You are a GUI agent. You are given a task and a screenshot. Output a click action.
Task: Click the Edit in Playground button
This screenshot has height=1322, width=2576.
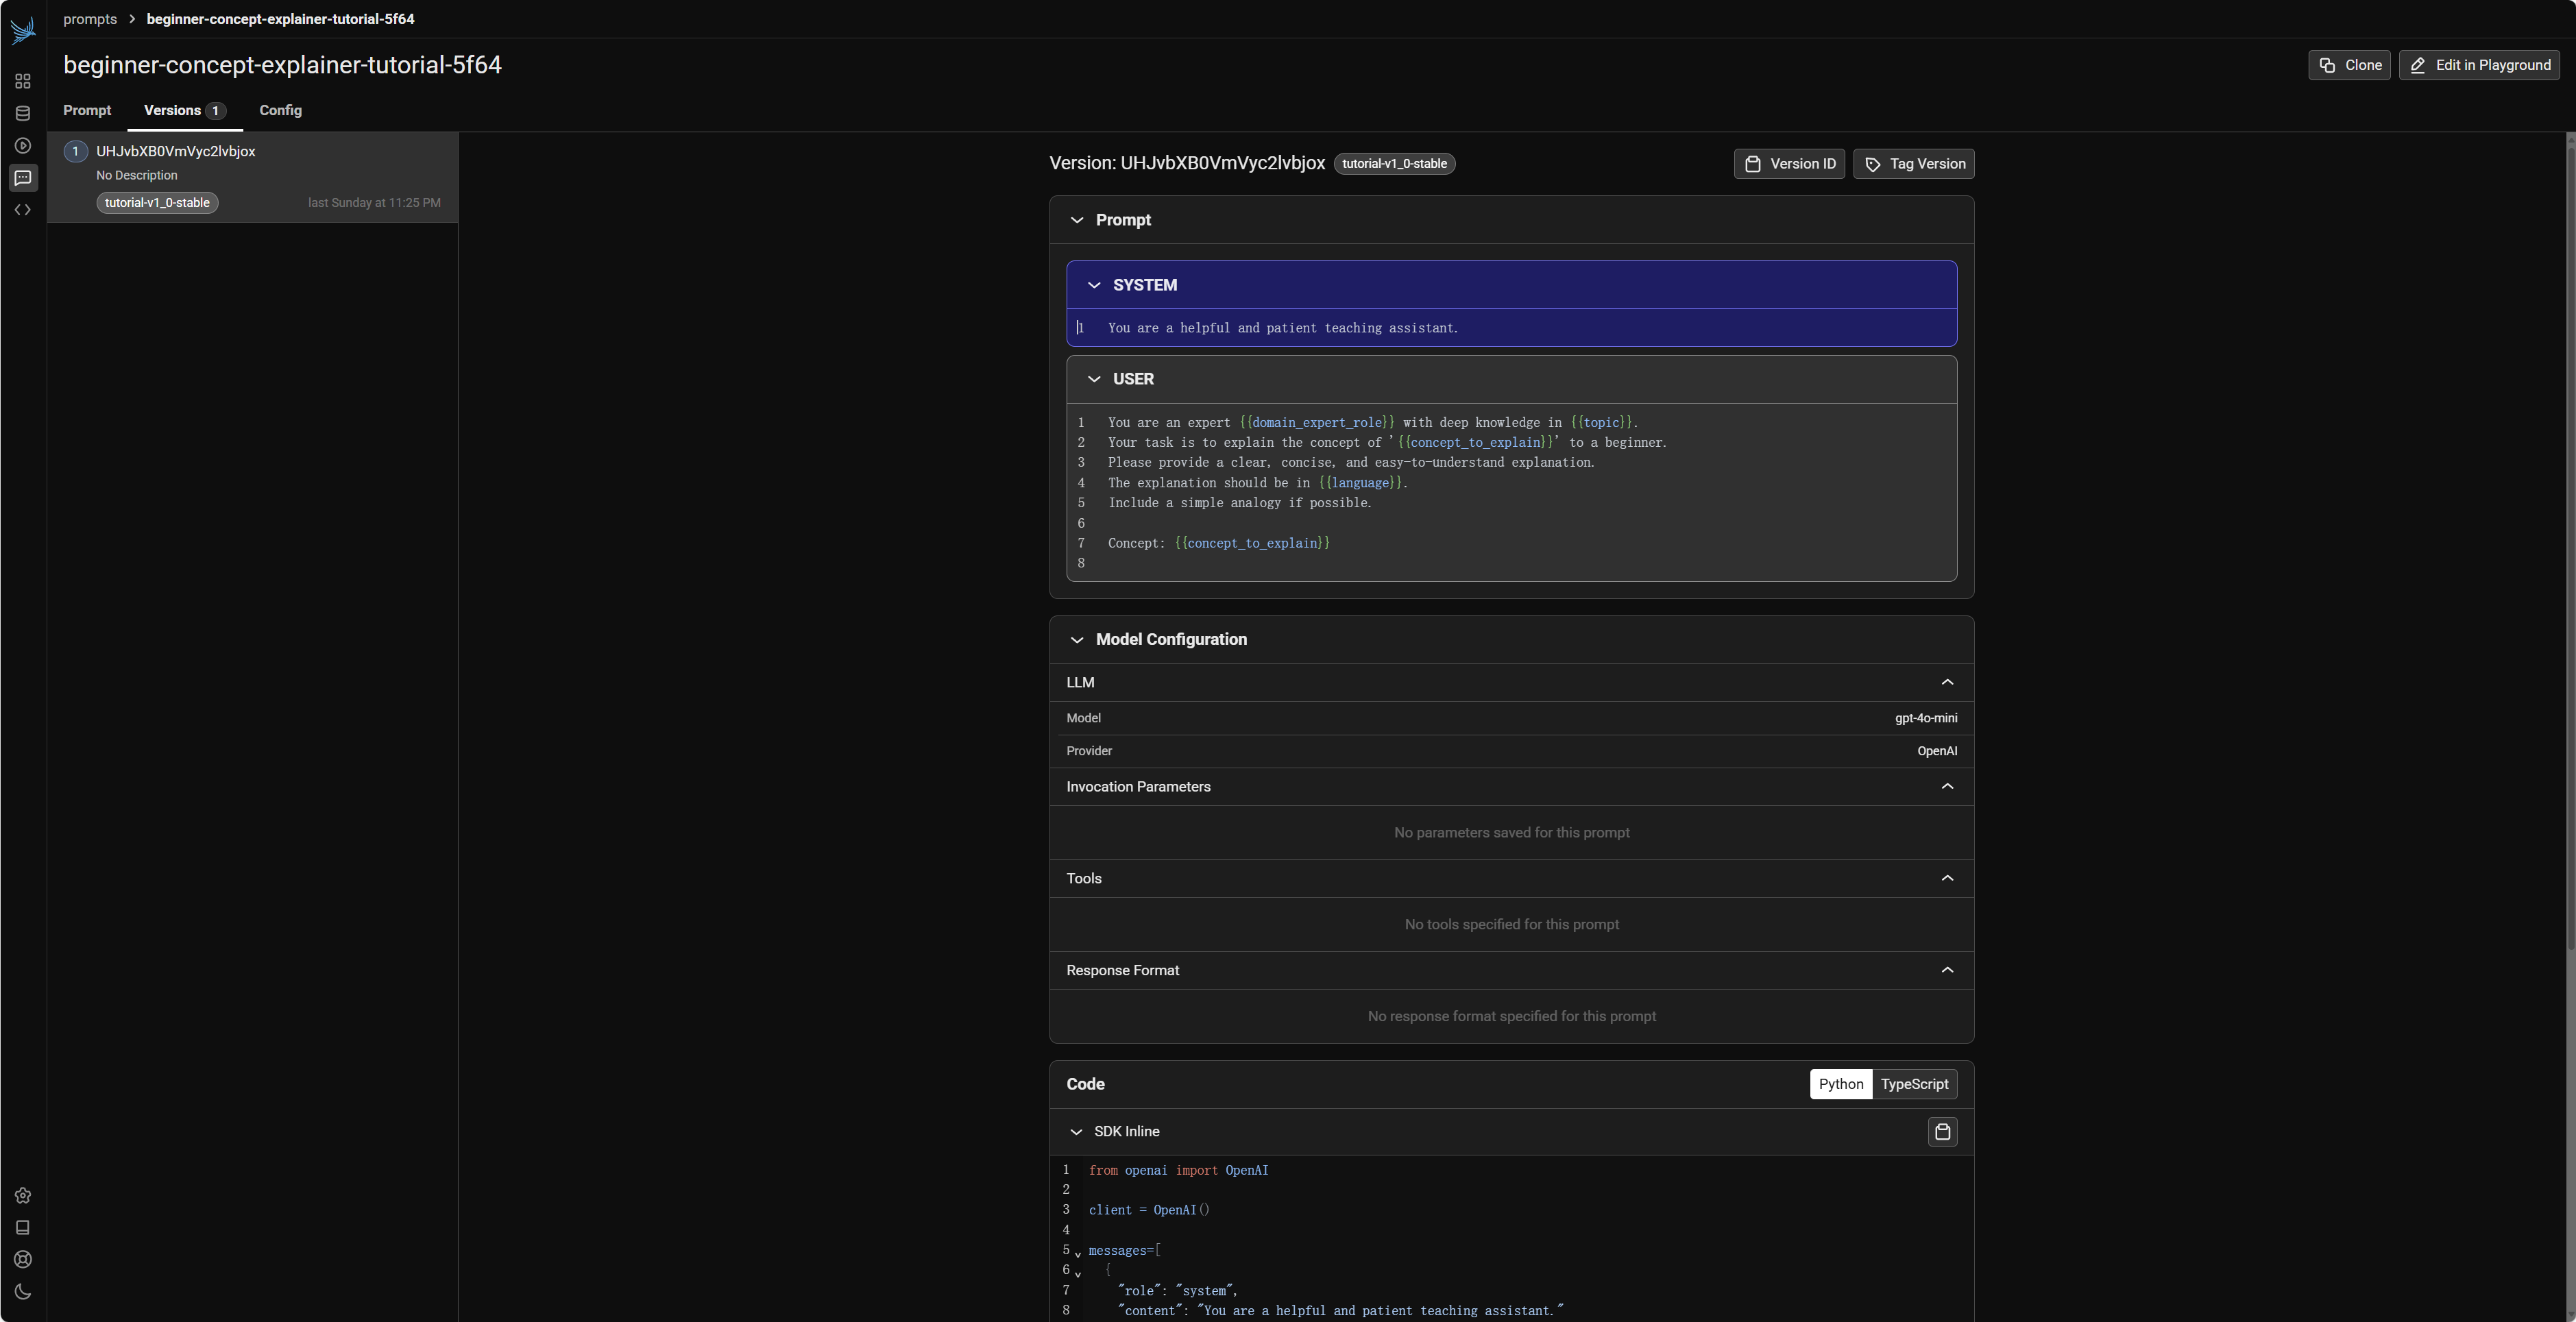click(x=2479, y=65)
